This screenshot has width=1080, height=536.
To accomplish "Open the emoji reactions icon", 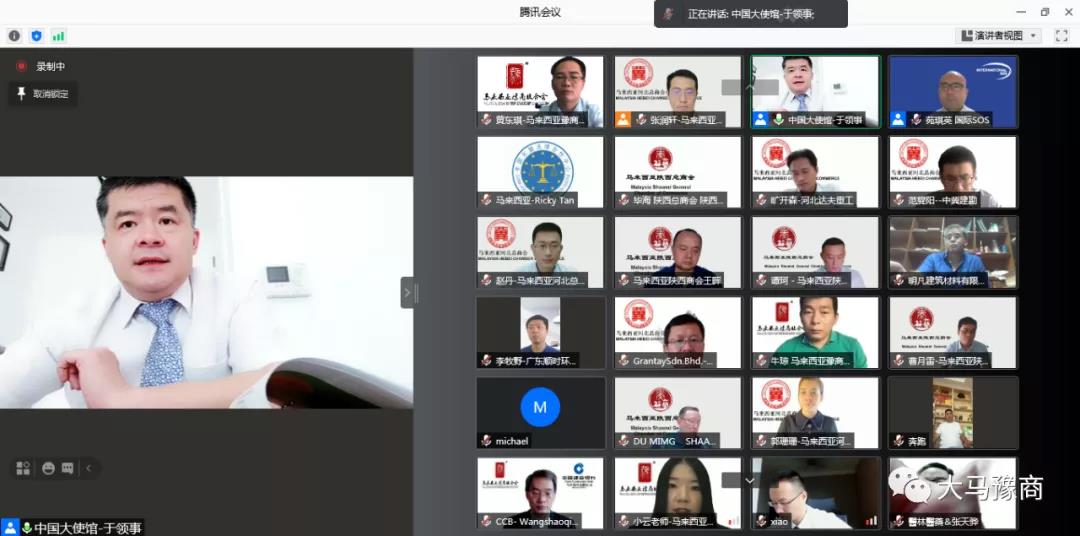I will (48, 468).
